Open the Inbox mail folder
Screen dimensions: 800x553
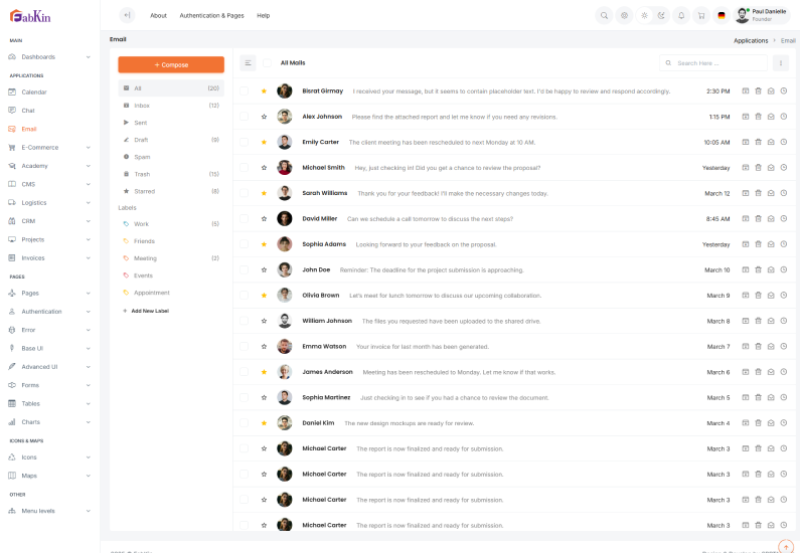pos(142,105)
